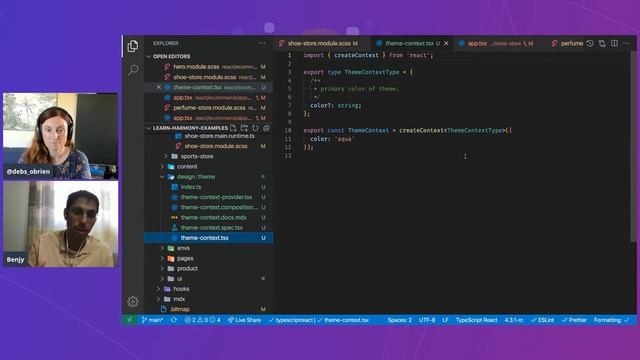This screenshot has height=360, width=640.
Task: Open shoe-store.main.runtime.ts in the file tree
Action: tap(208, 136)
